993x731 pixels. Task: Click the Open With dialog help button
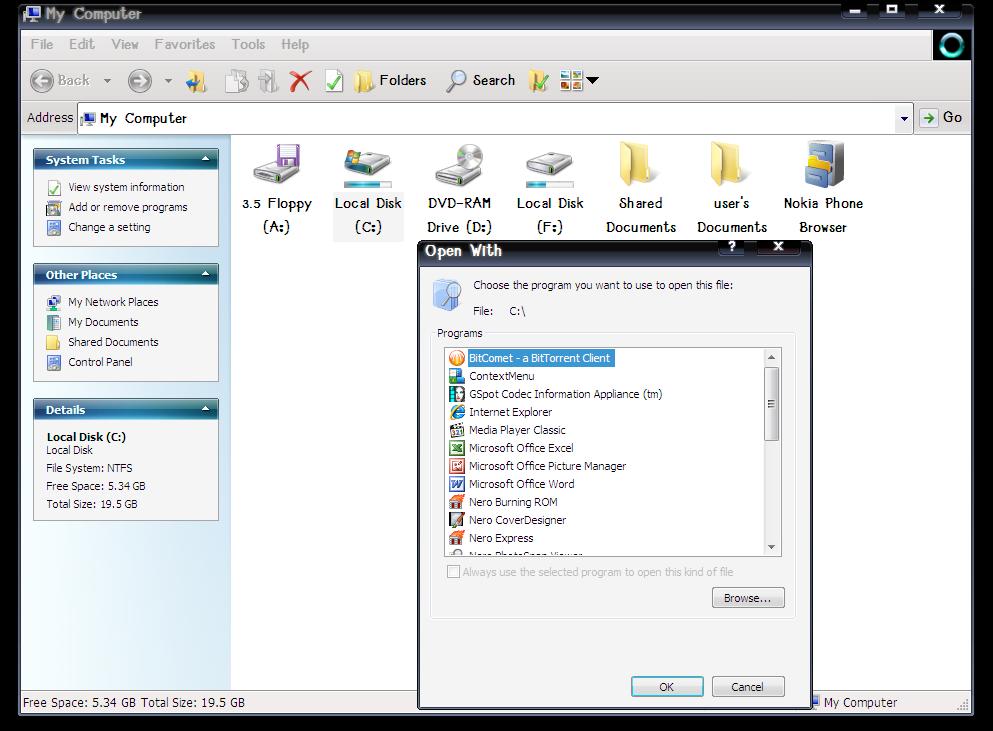(733, 247)
